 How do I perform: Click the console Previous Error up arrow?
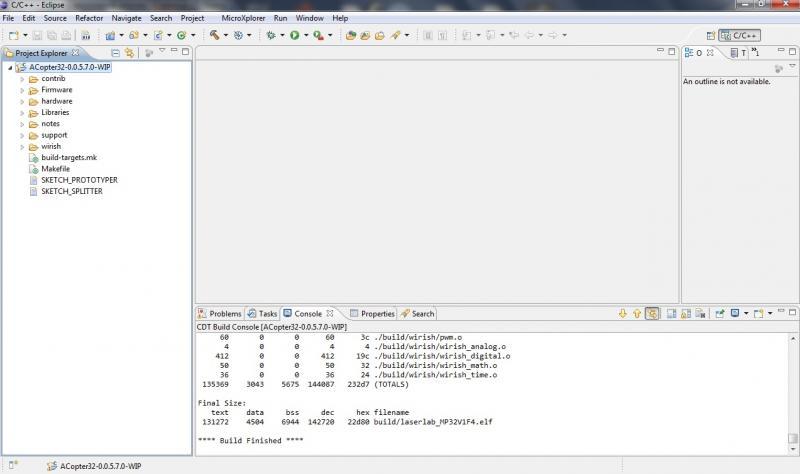coord(636,313)
